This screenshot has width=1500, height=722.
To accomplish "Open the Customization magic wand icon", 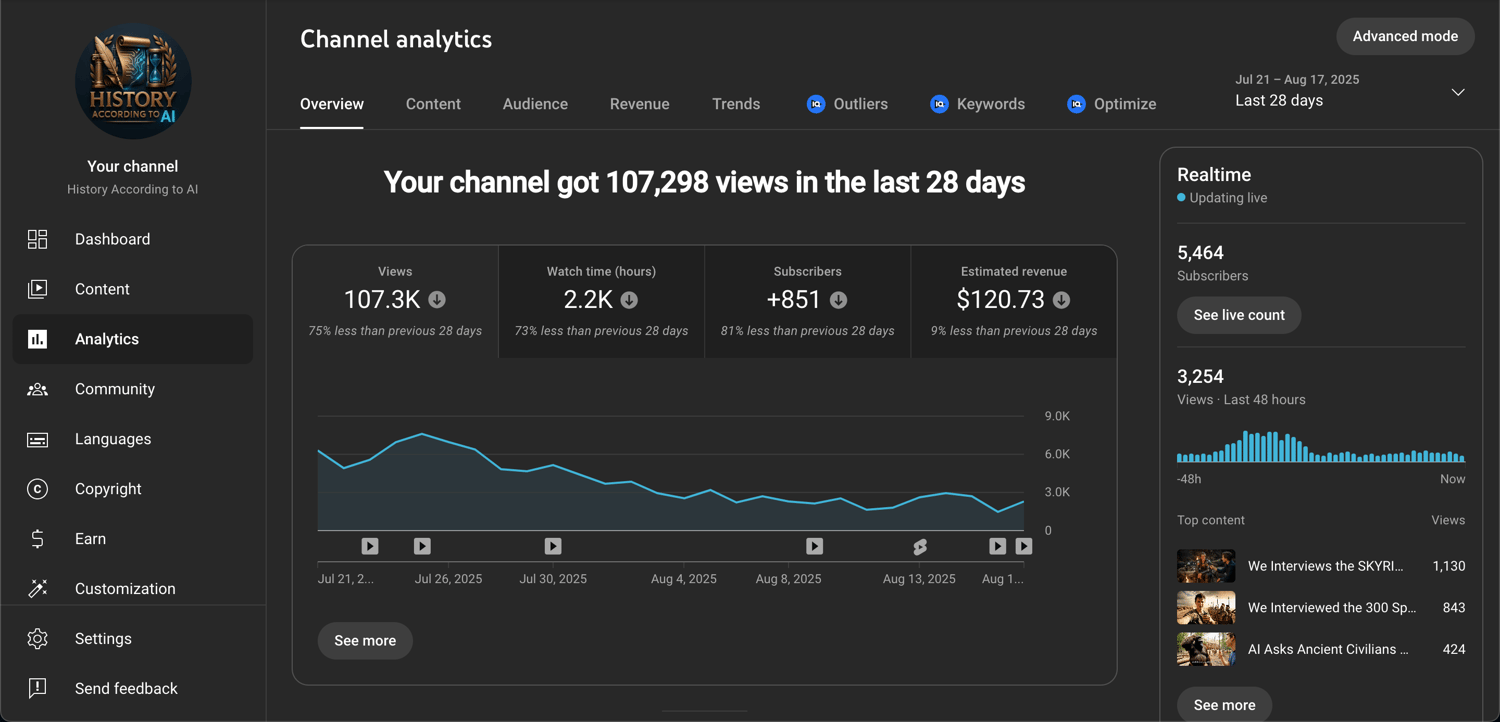I will tap(37, 589).
